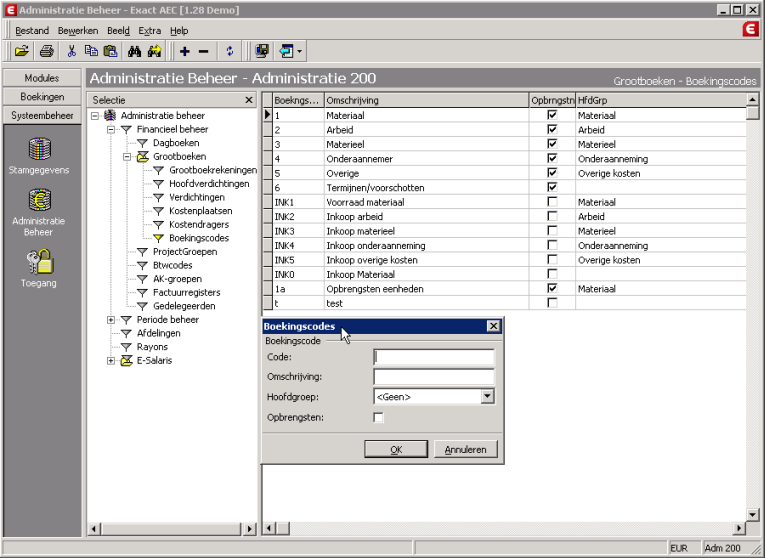
Task: Select Grootboekrekeningen in the tree
Action: click(x=213, y=170)
